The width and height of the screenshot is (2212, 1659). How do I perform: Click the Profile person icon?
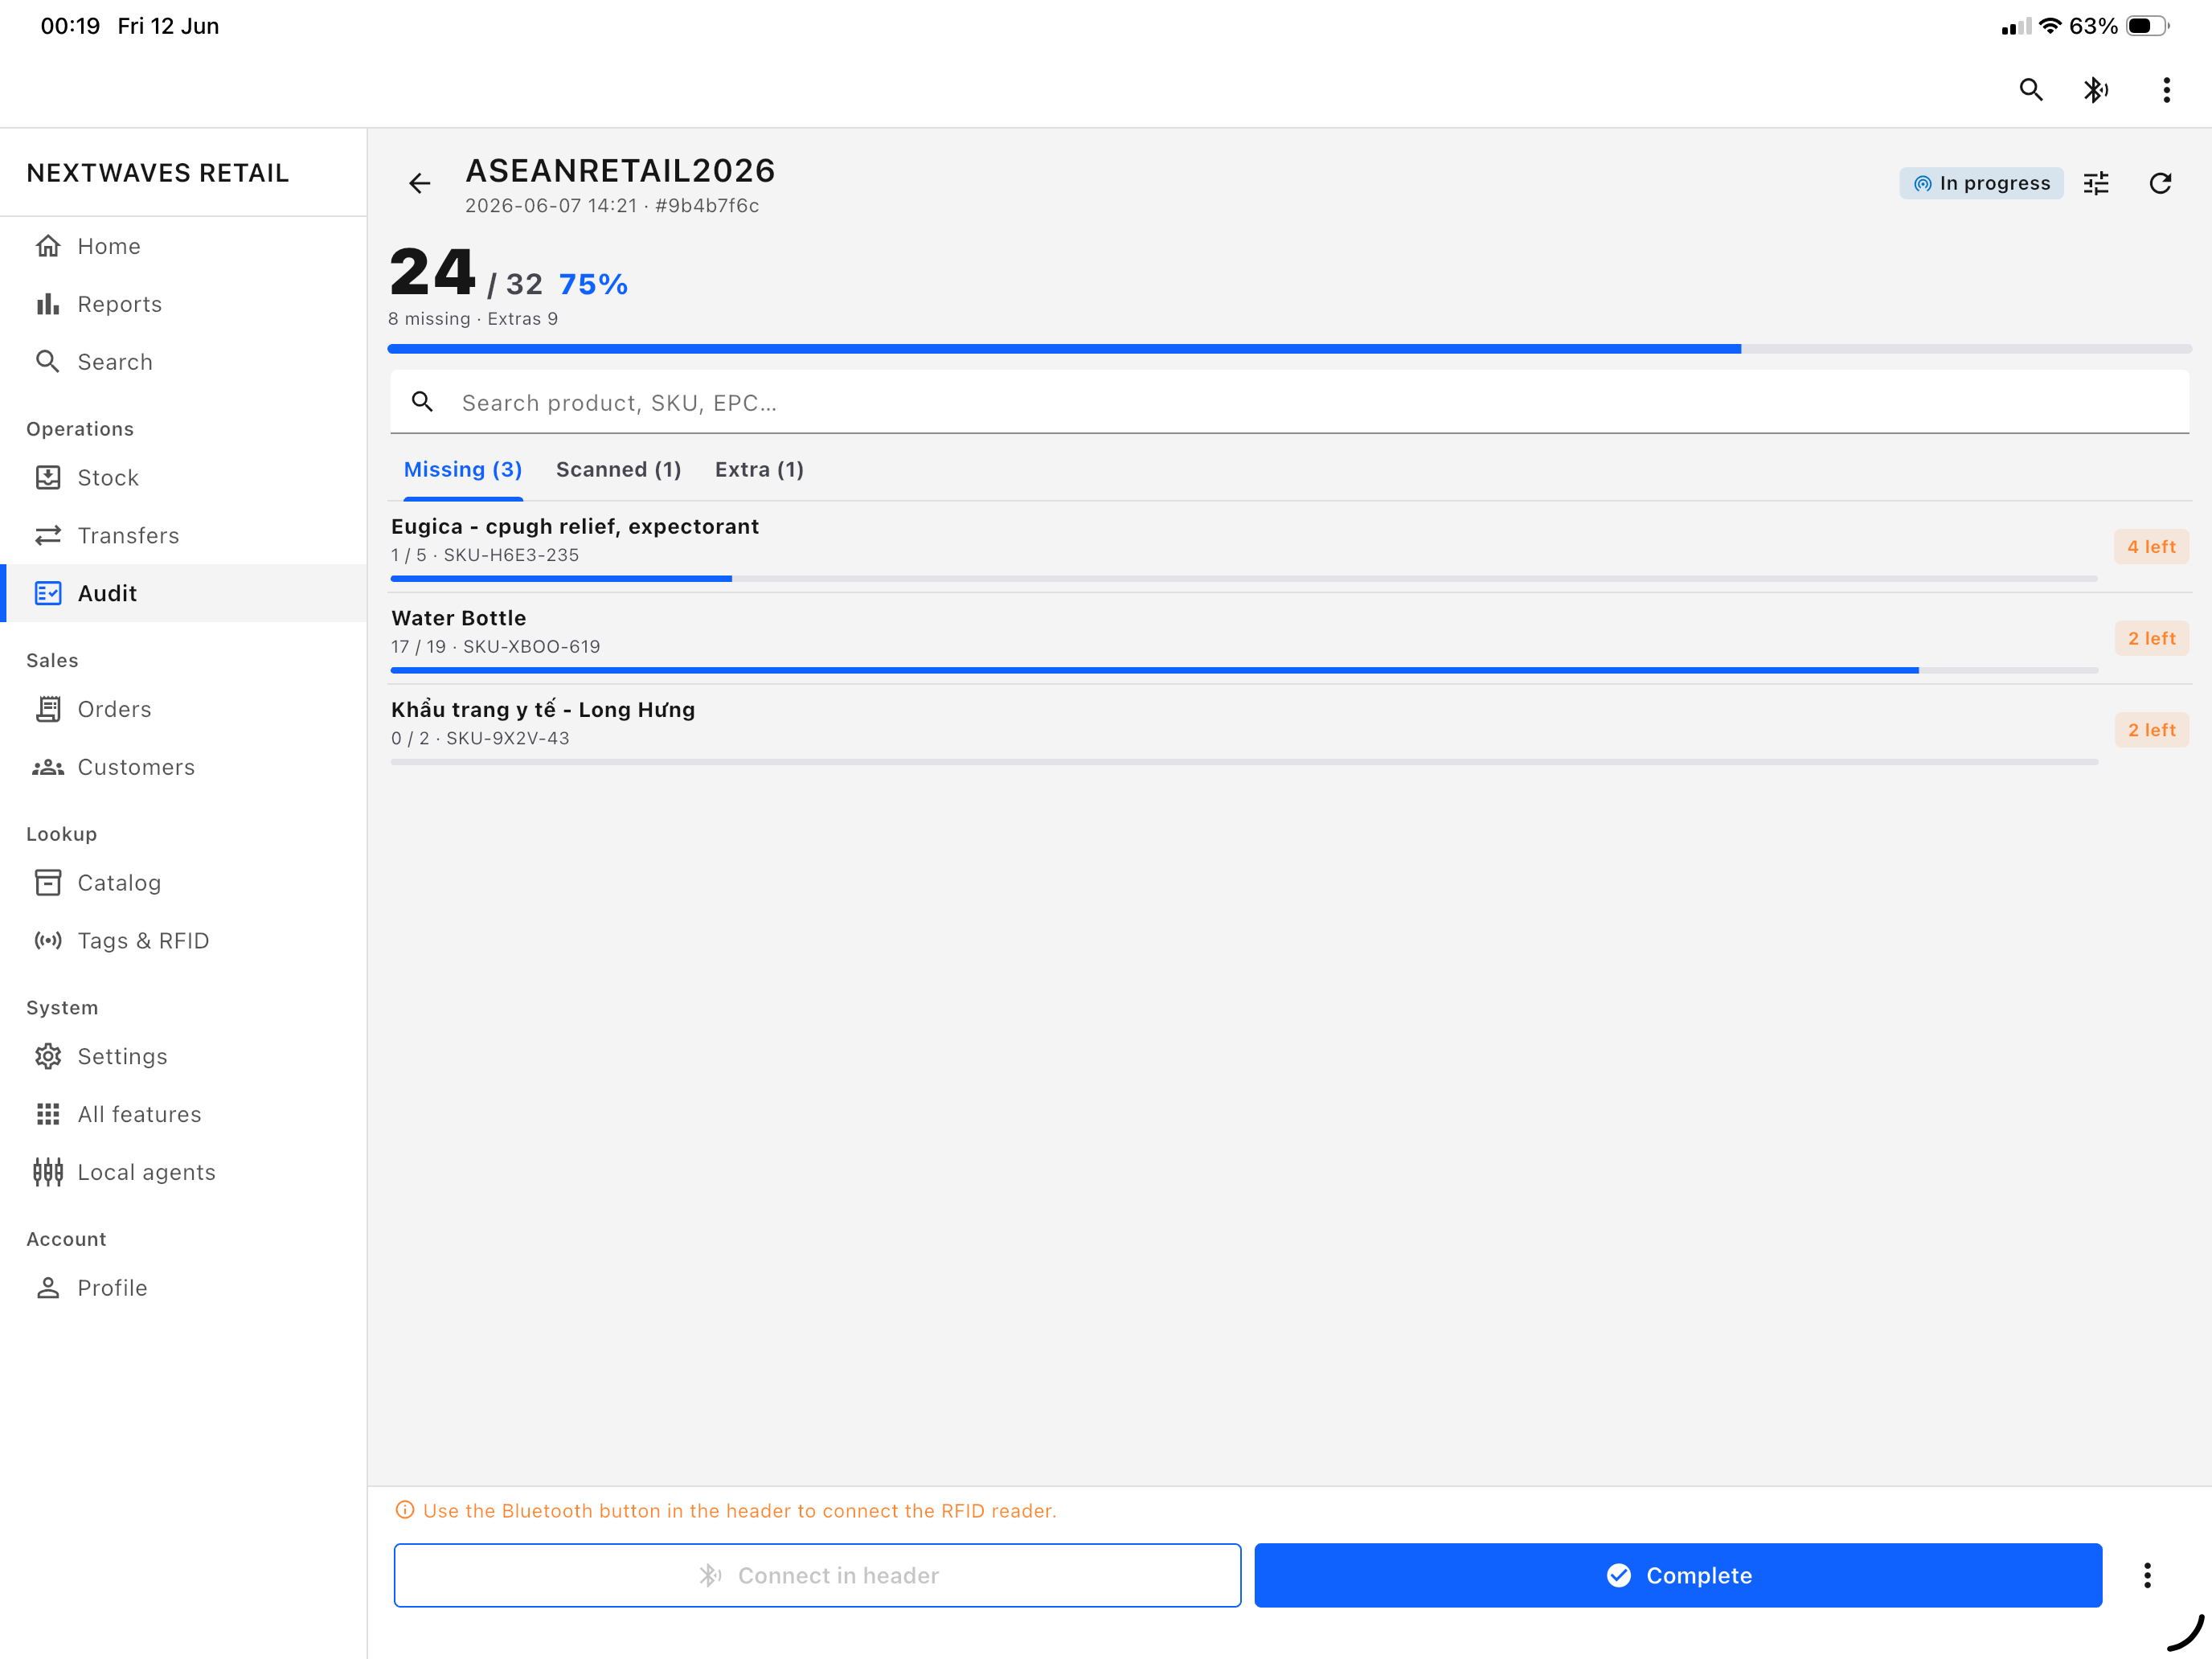(48, 1288)
